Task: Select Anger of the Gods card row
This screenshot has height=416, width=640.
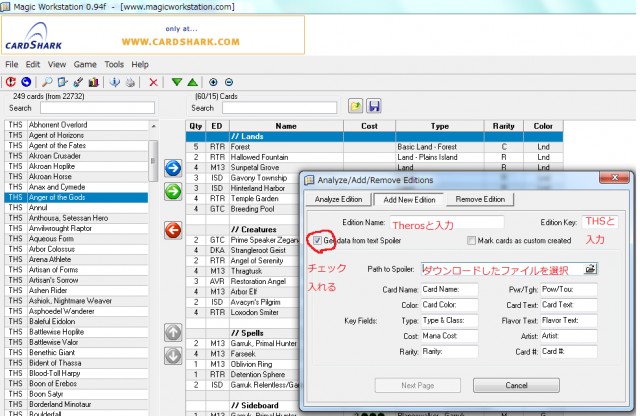Action: [77, 198]
